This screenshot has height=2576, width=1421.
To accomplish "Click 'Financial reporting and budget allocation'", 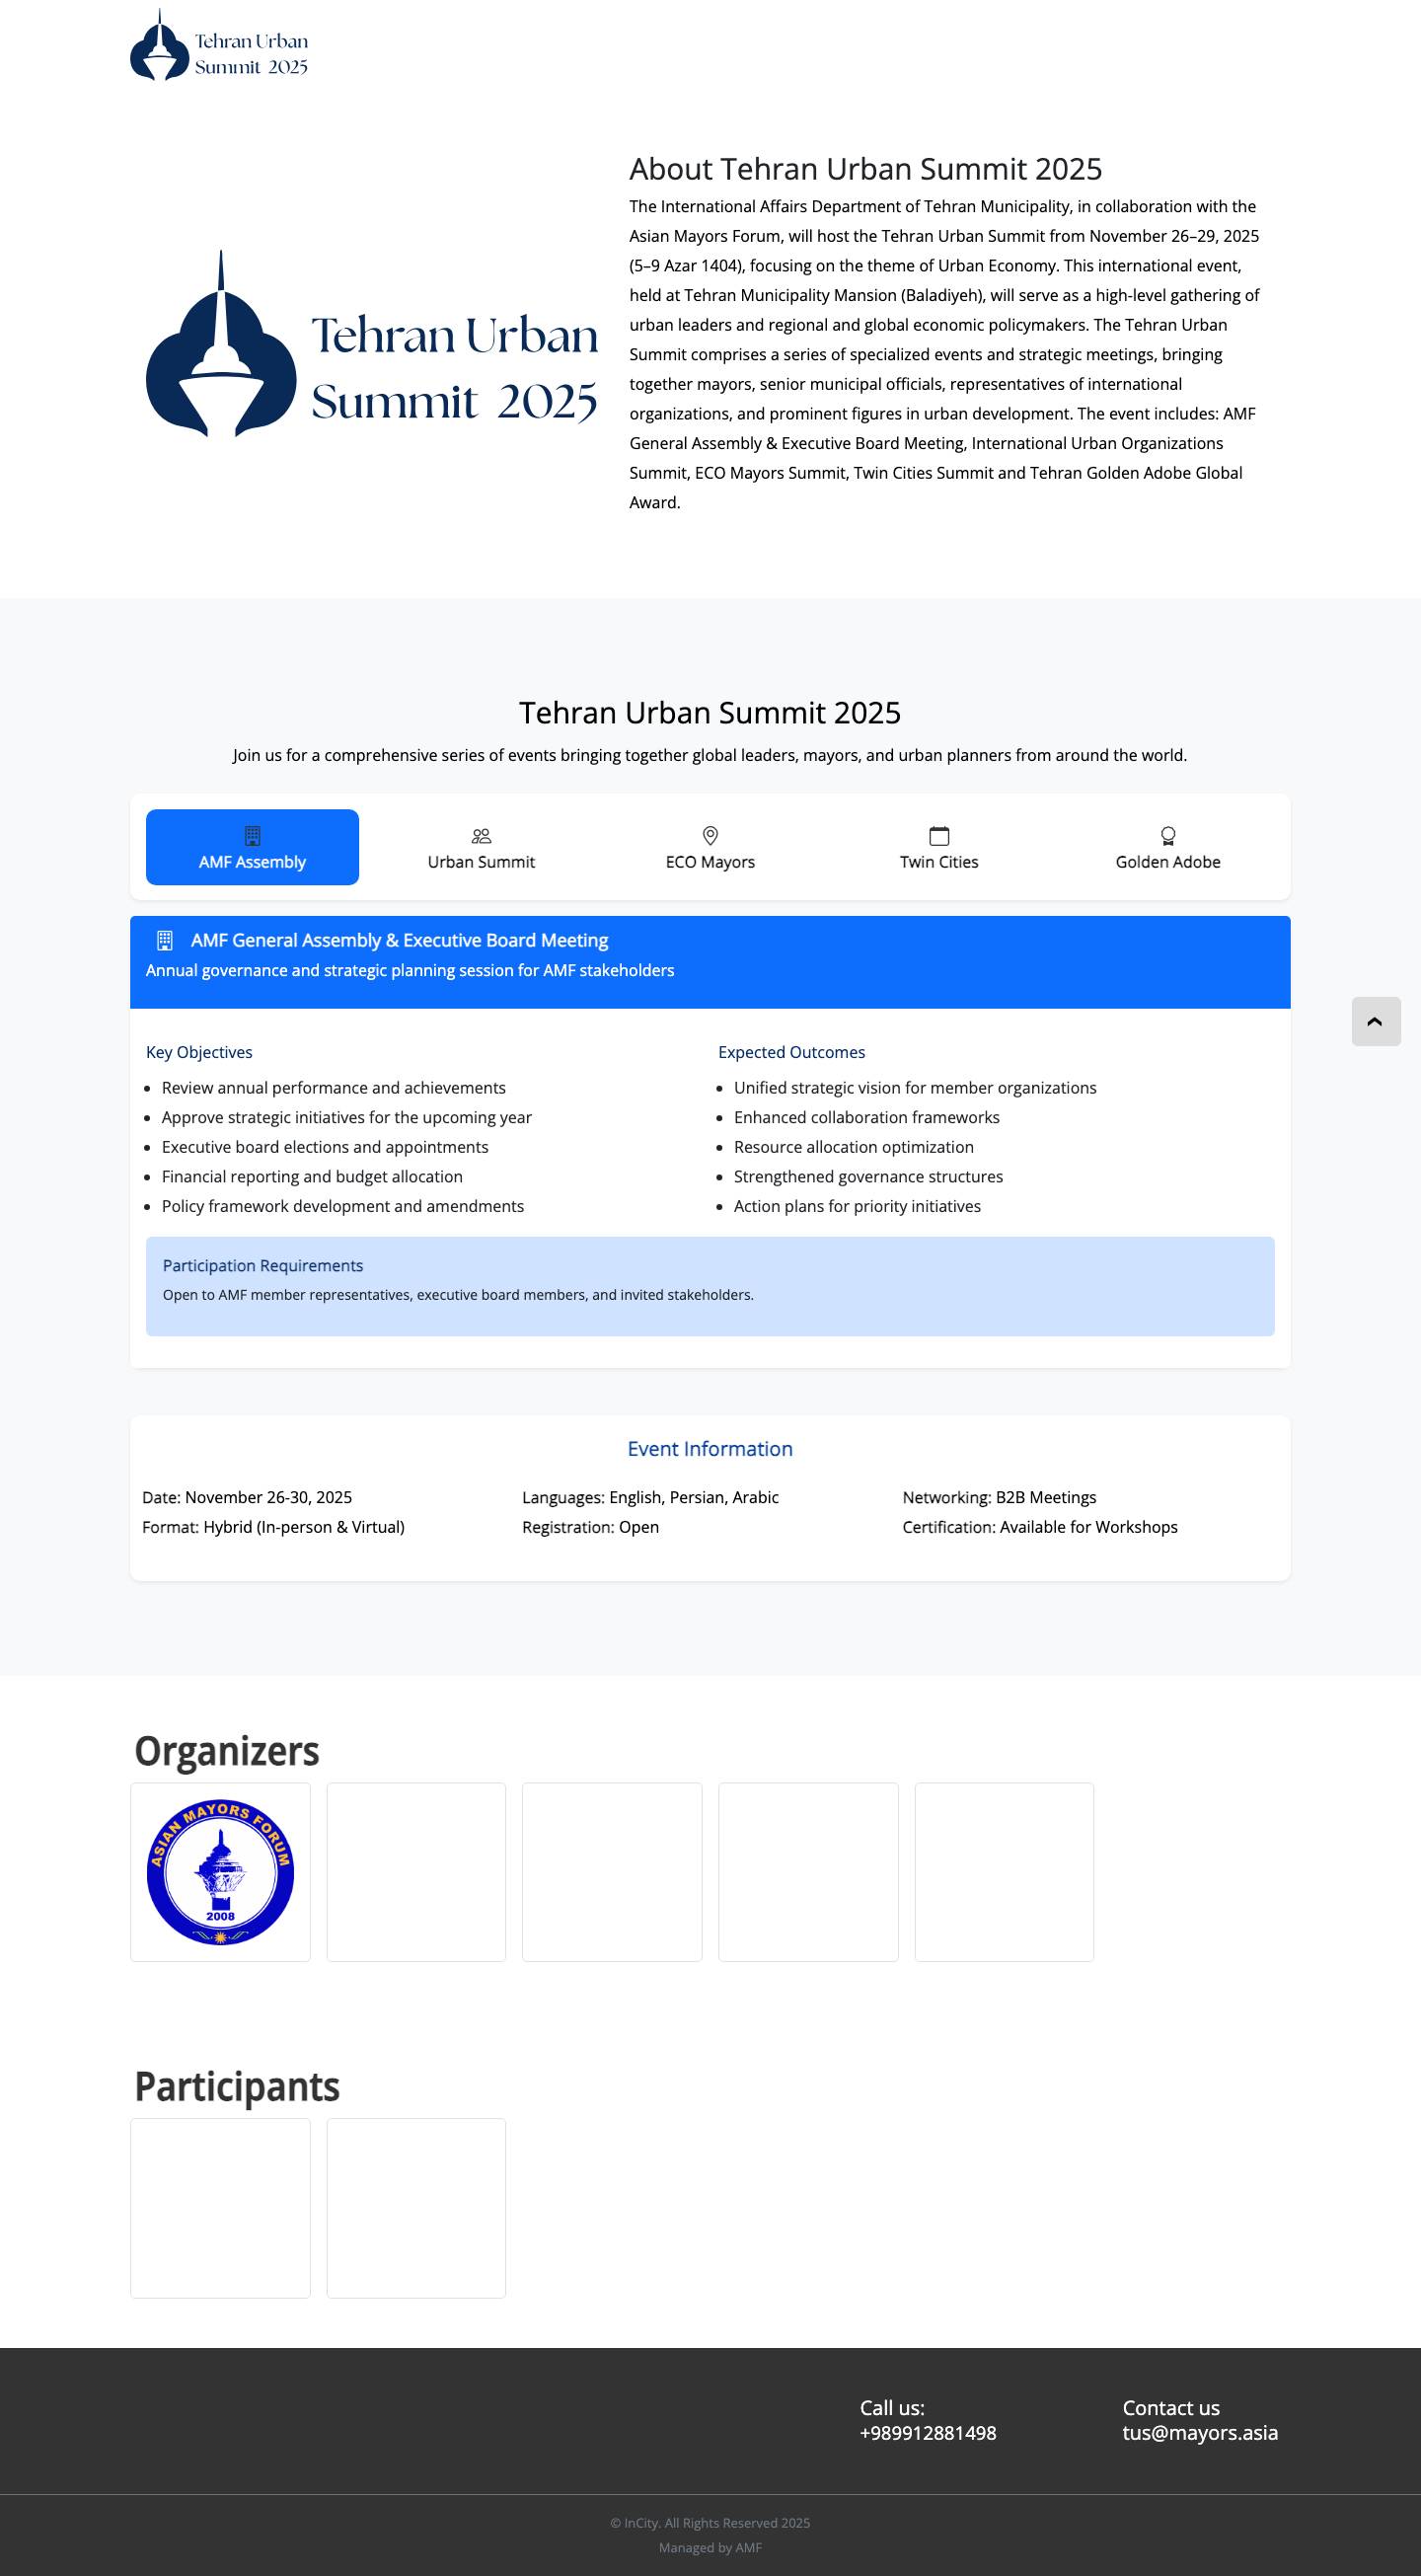I will [x=312, y=1177].
